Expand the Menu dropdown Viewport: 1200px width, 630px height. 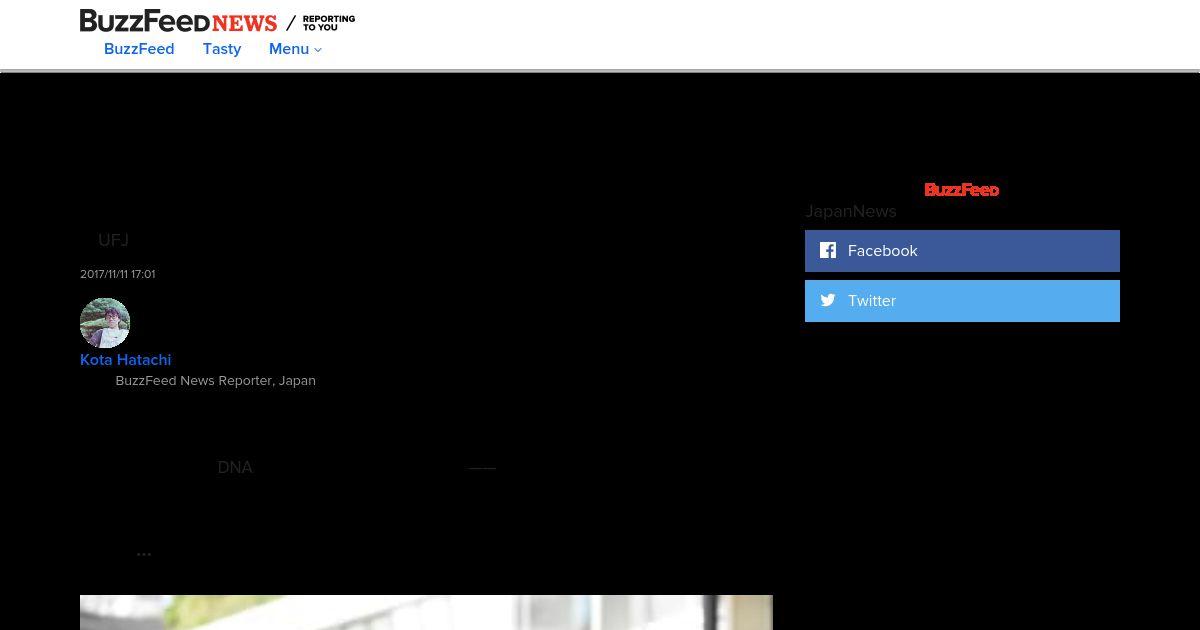coord(295,49)
